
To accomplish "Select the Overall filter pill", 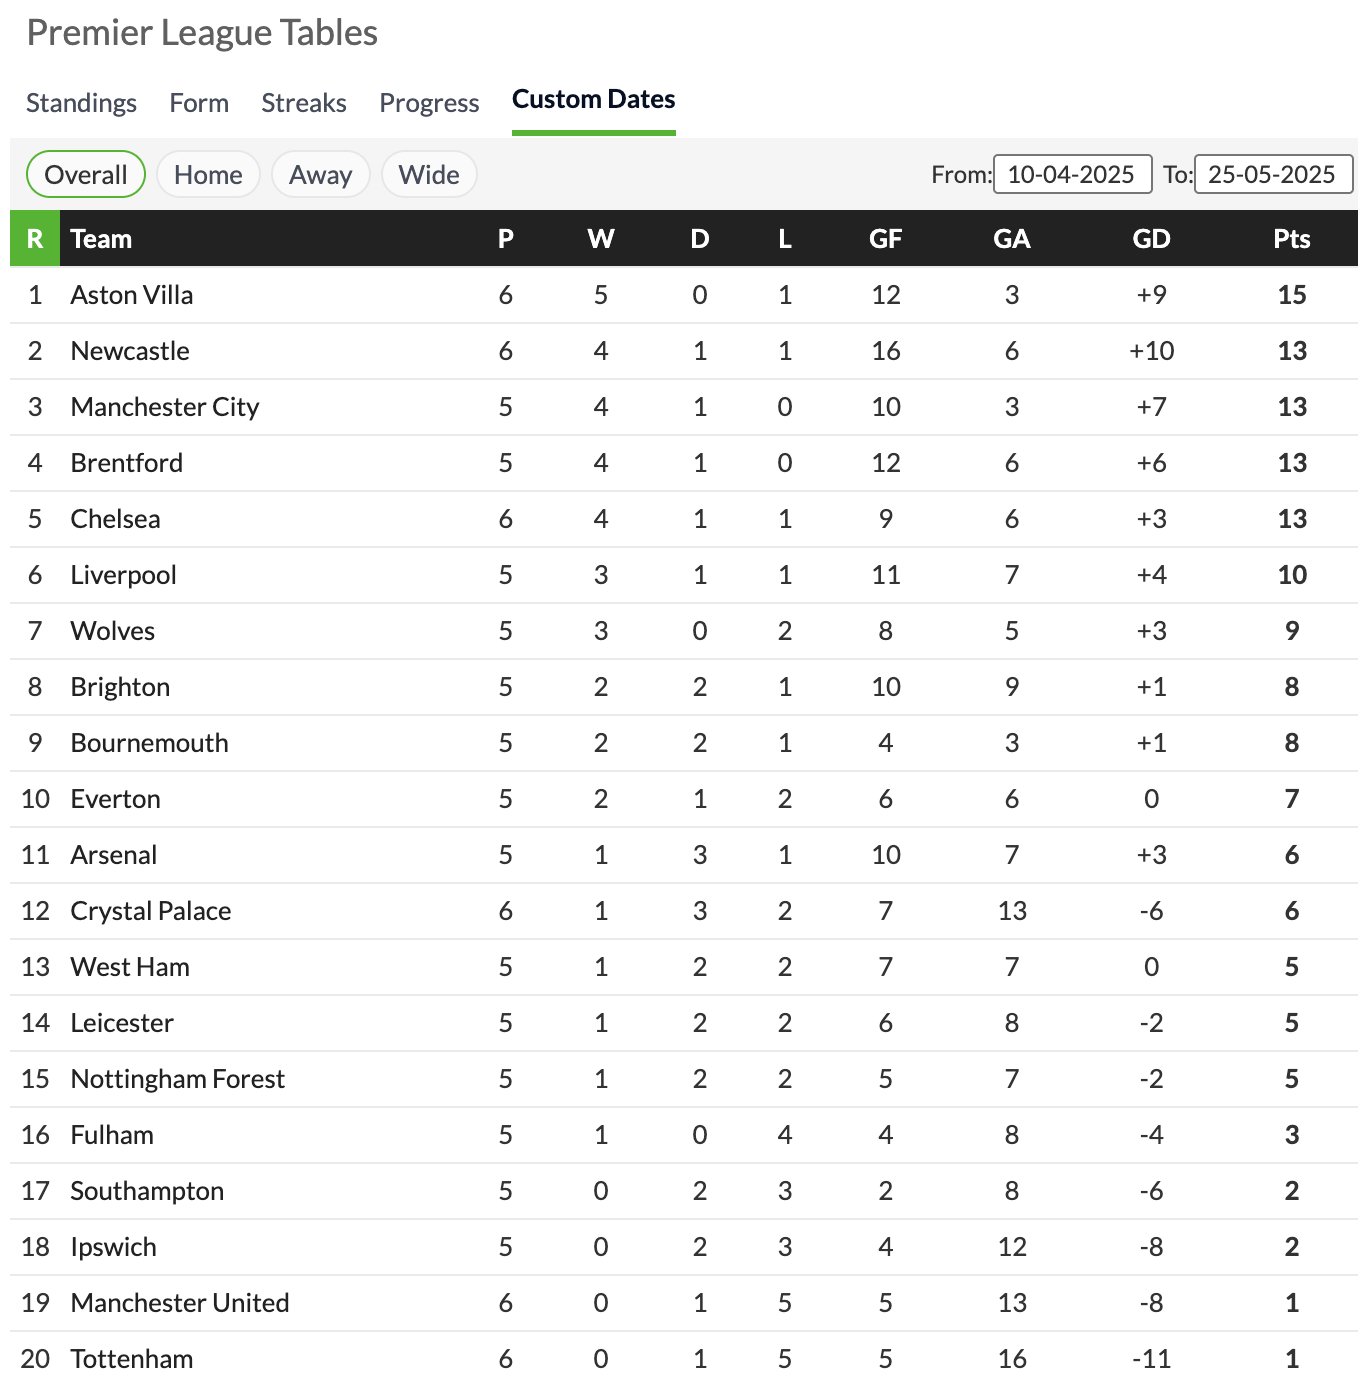I will pos(86,175).
